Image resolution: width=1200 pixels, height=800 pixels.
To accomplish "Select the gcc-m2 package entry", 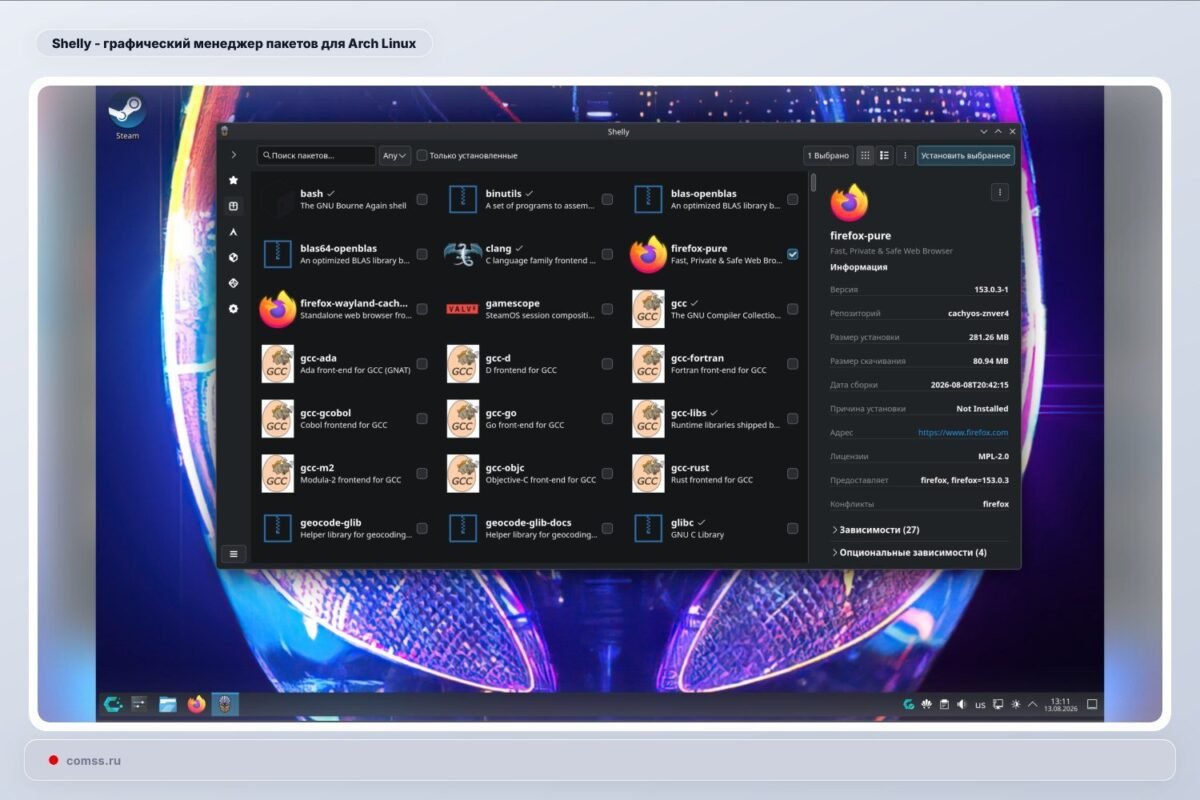I will tap(344, 474).
